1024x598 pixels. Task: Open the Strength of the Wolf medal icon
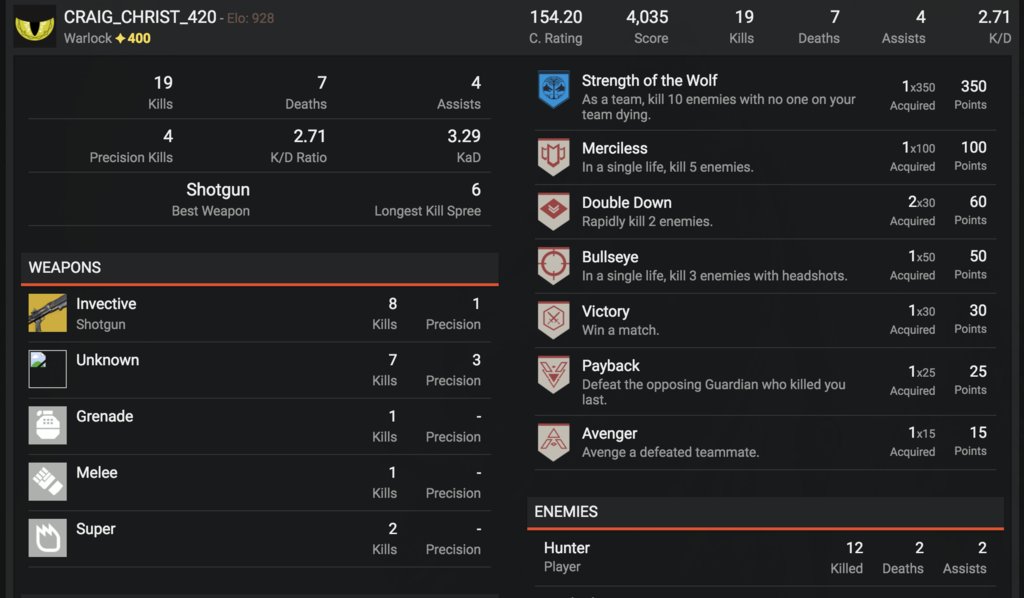[554, 89]
